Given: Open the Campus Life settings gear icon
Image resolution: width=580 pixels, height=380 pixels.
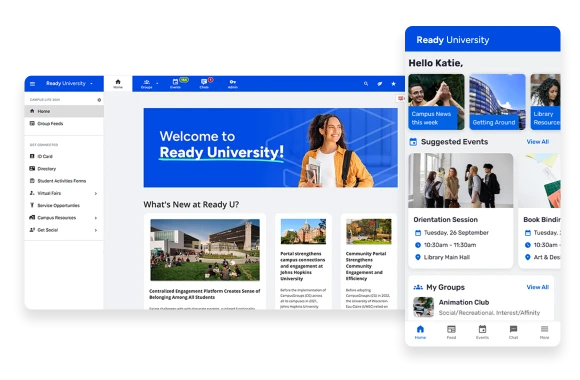Looking at the screenshot, I should [99, 100].
